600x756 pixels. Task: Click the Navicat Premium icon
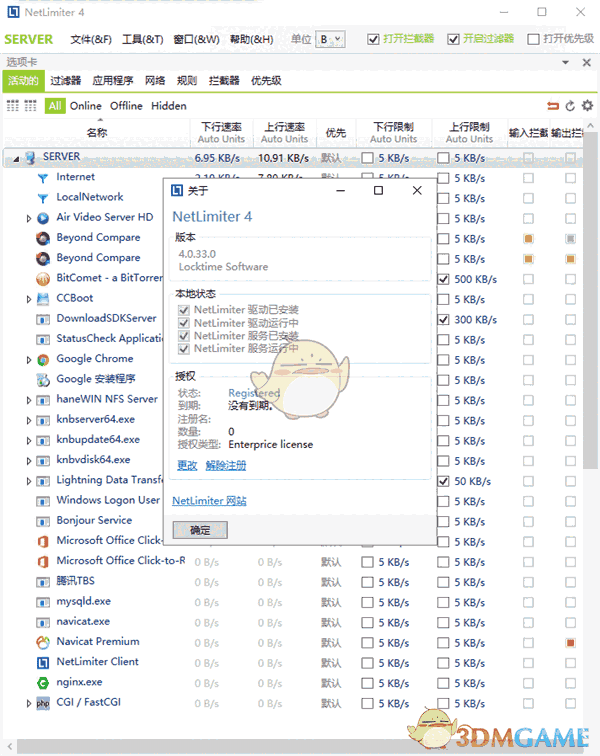pos(43,642)
